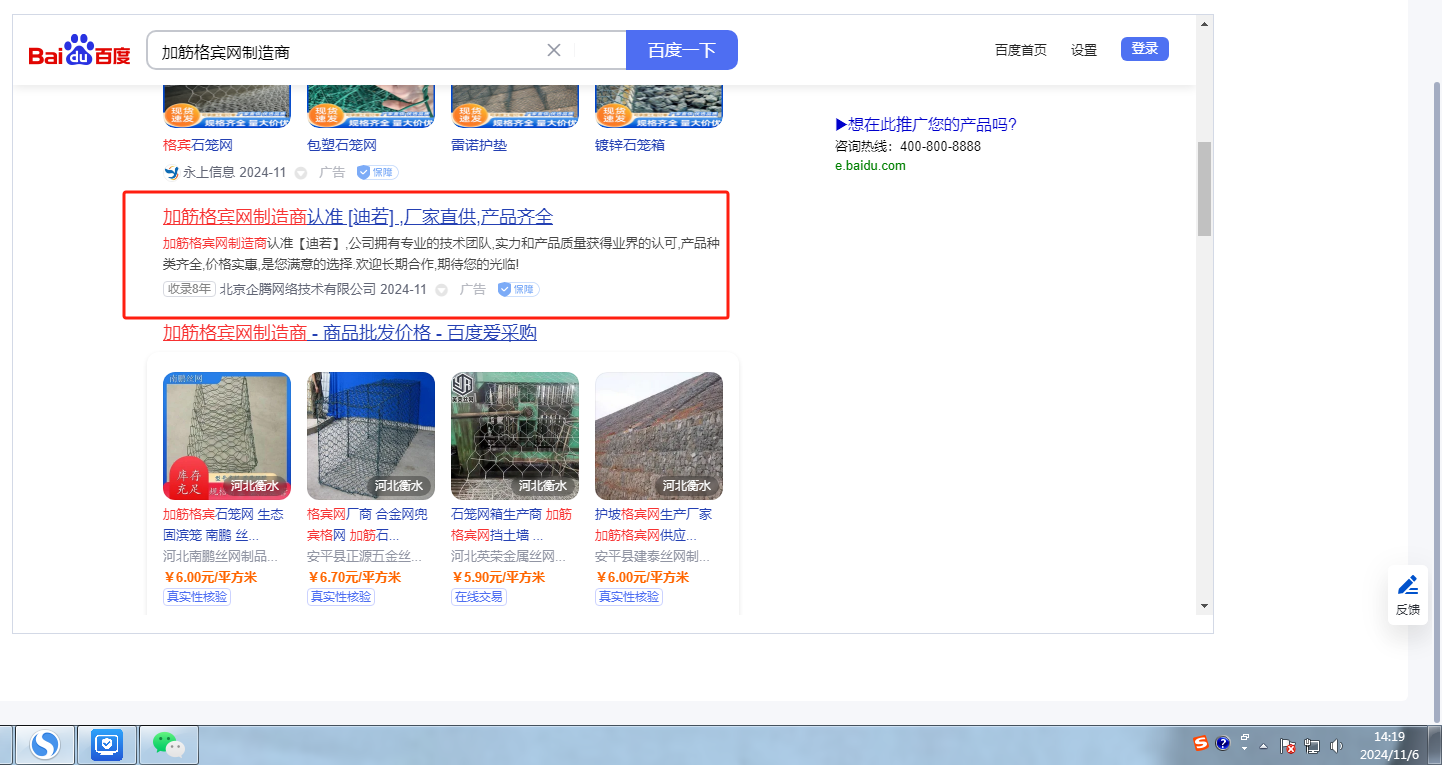Click the 永上信息 advertiser logo icon
Image resolution: width=1442 pixels, height=765 pixels.
point(171,172)
